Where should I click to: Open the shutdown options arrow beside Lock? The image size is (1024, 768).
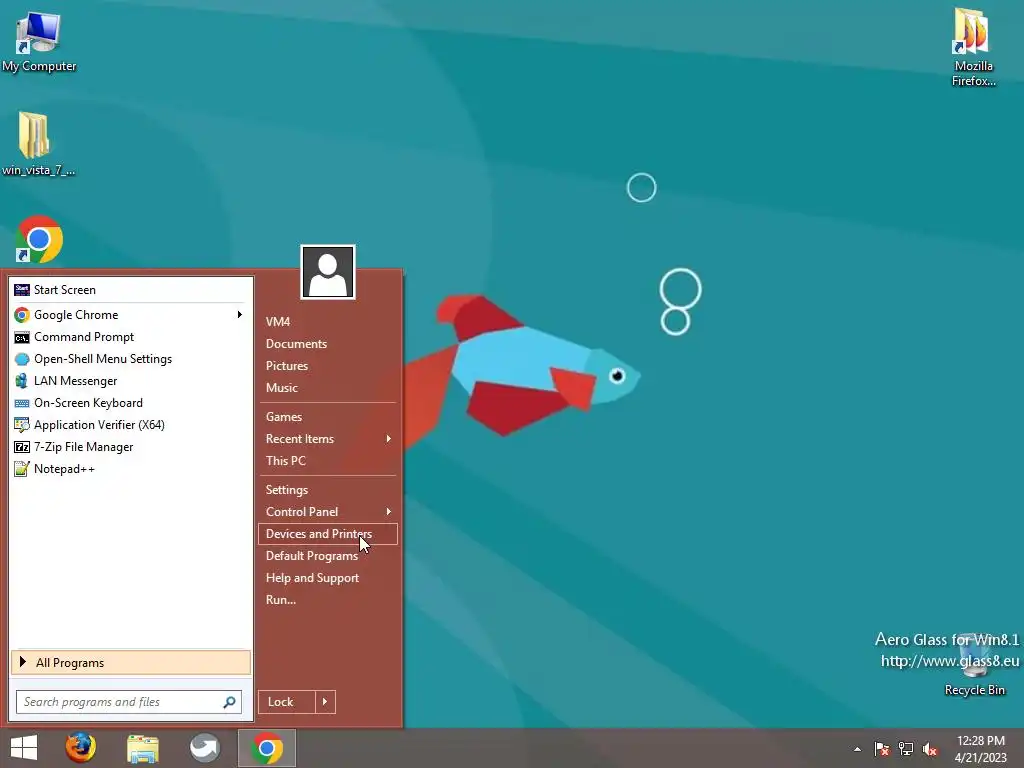point(325,702)
